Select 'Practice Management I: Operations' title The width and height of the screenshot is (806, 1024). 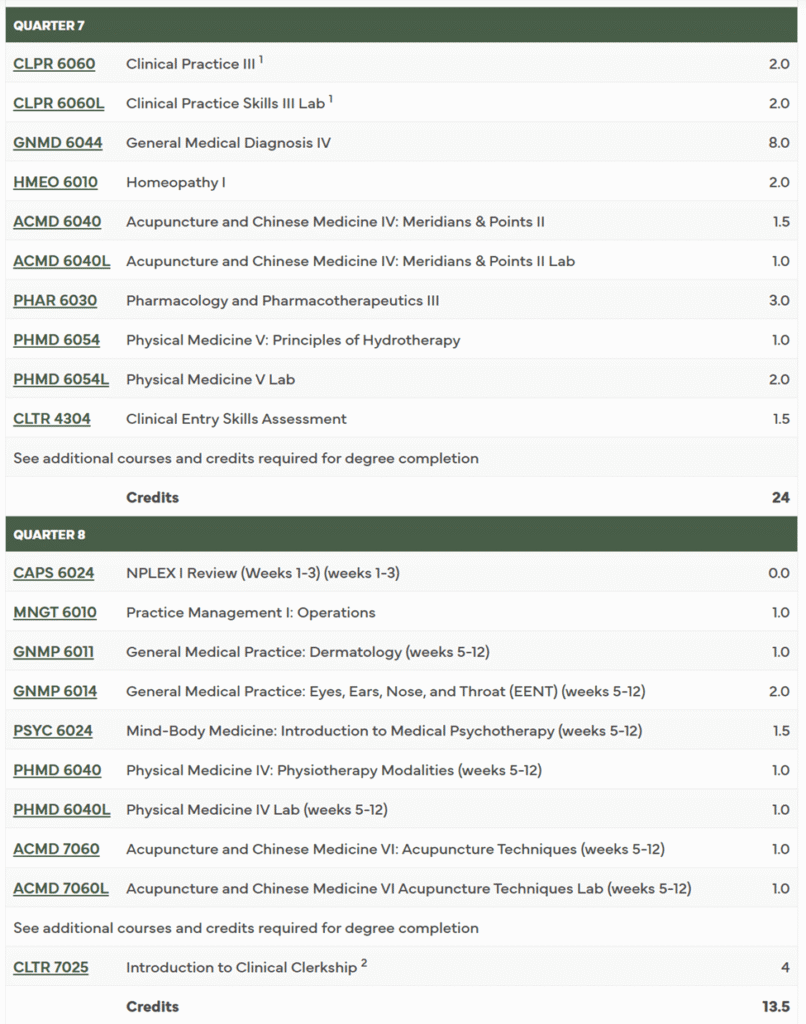pyautogui.click(x=251, y=613)
